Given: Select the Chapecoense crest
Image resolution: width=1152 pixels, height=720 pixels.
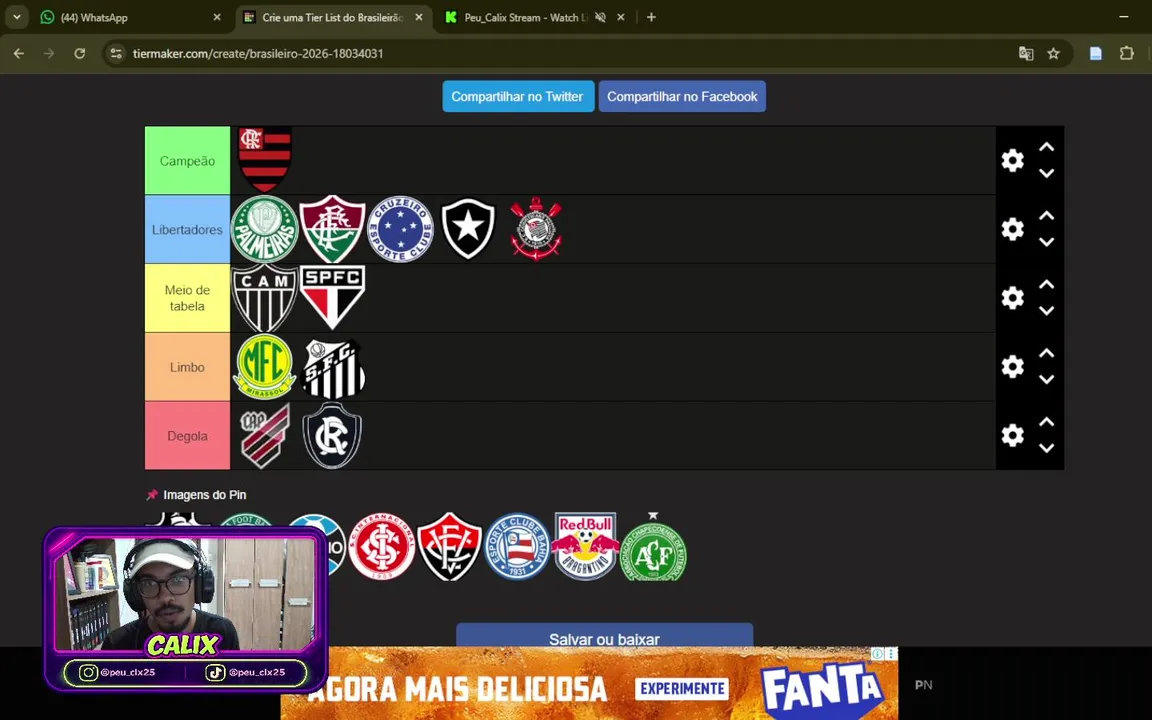Looking at the screenshot, I should pyautogui.click(x=653, y=548).
